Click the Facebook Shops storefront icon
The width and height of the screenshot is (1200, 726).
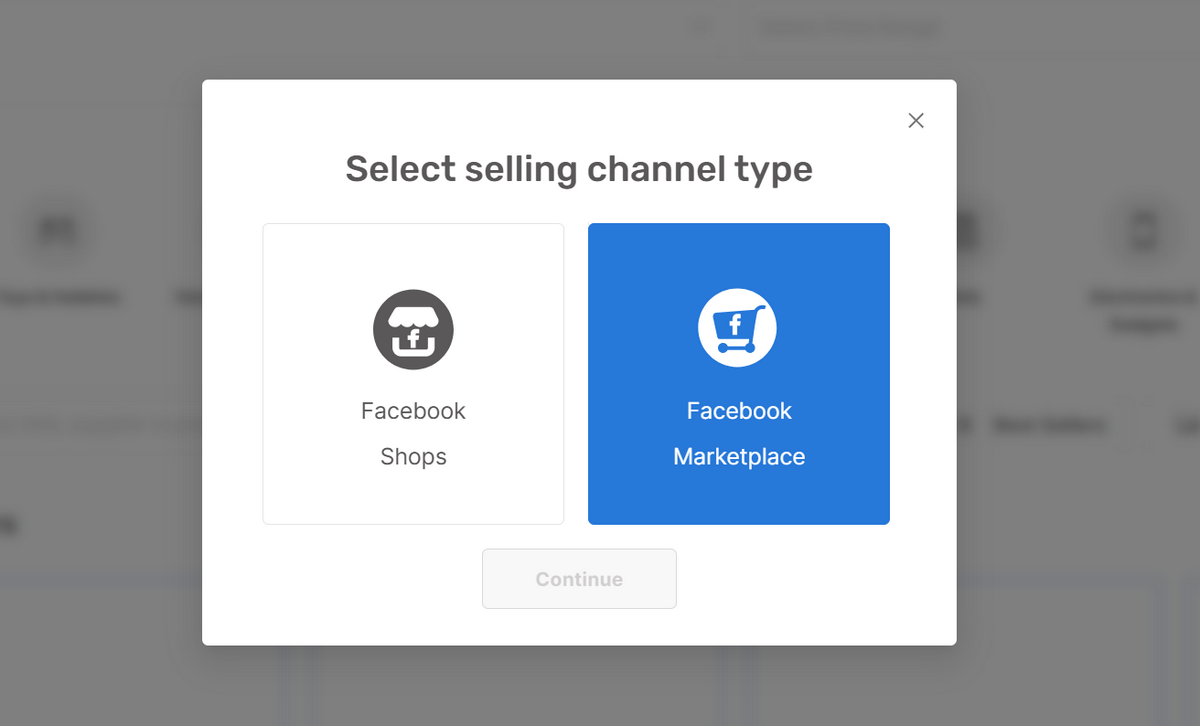413,330
